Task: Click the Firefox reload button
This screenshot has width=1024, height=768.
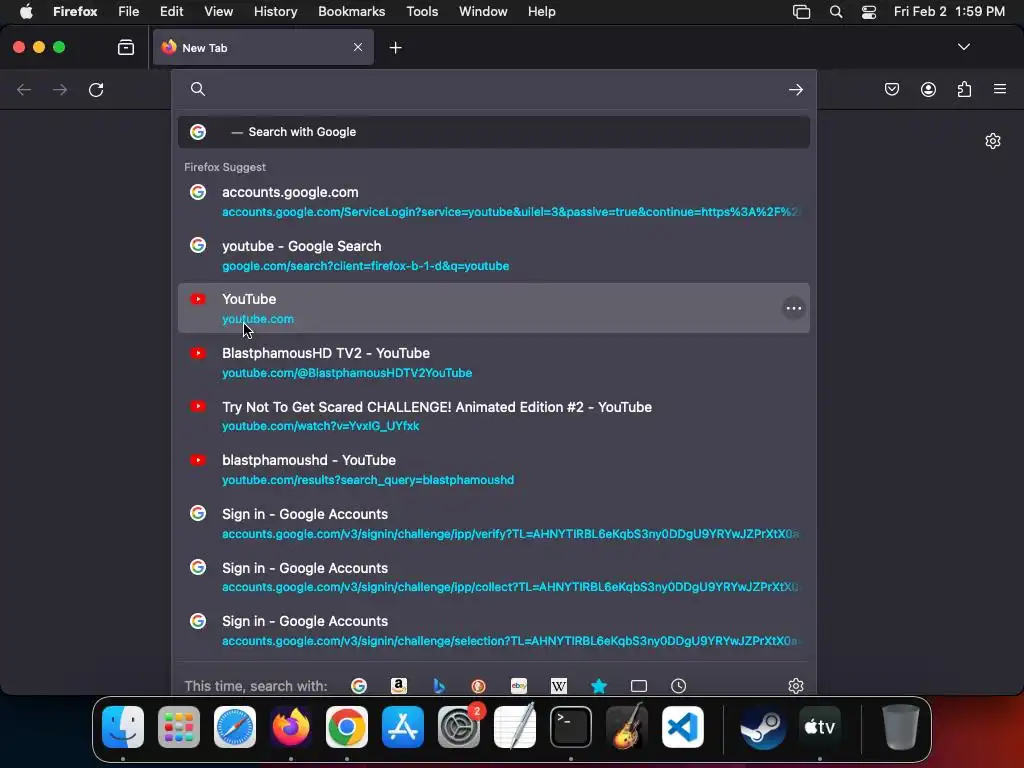Action: 96,89
